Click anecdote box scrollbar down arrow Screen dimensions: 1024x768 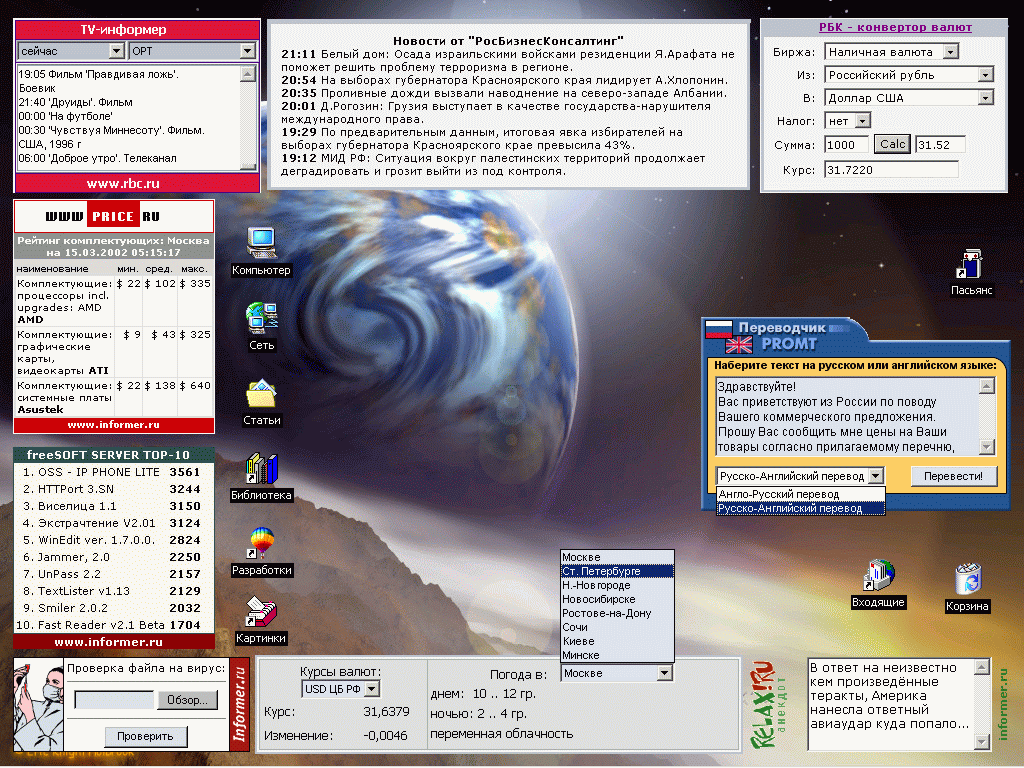982,742
